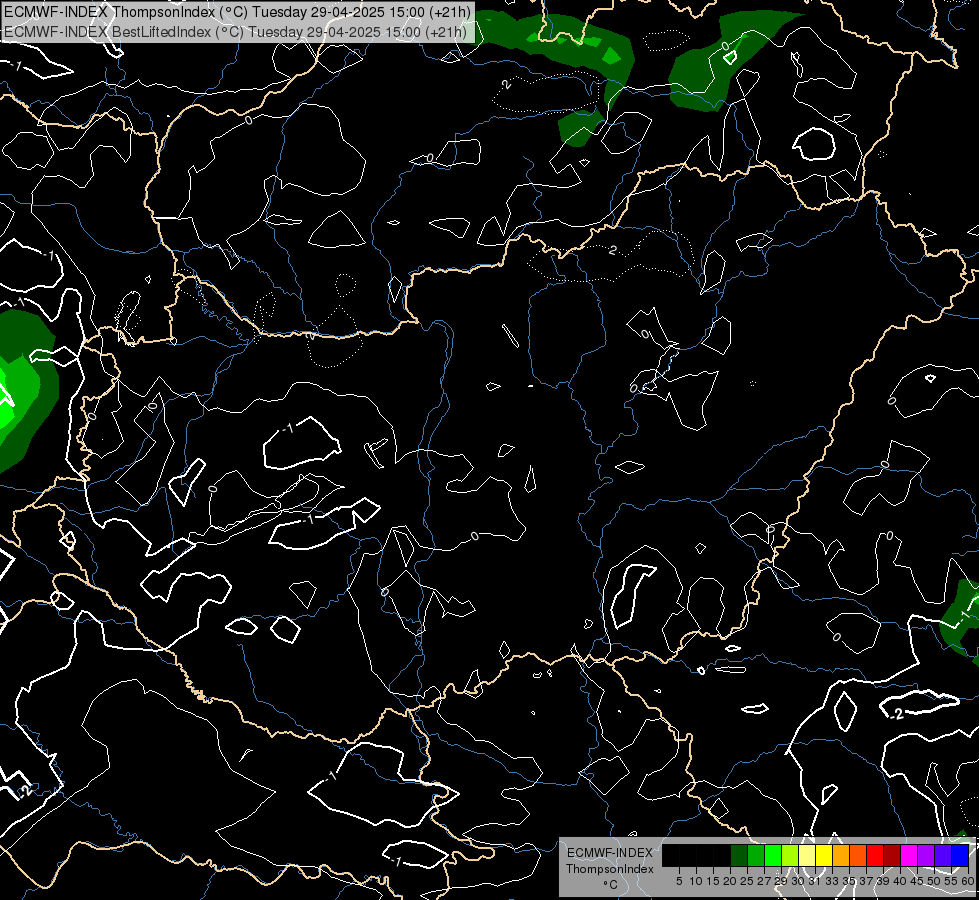Click the legend tick value 25
The height and width of the screenshot is (900, 979).
[x=747, y=881]
